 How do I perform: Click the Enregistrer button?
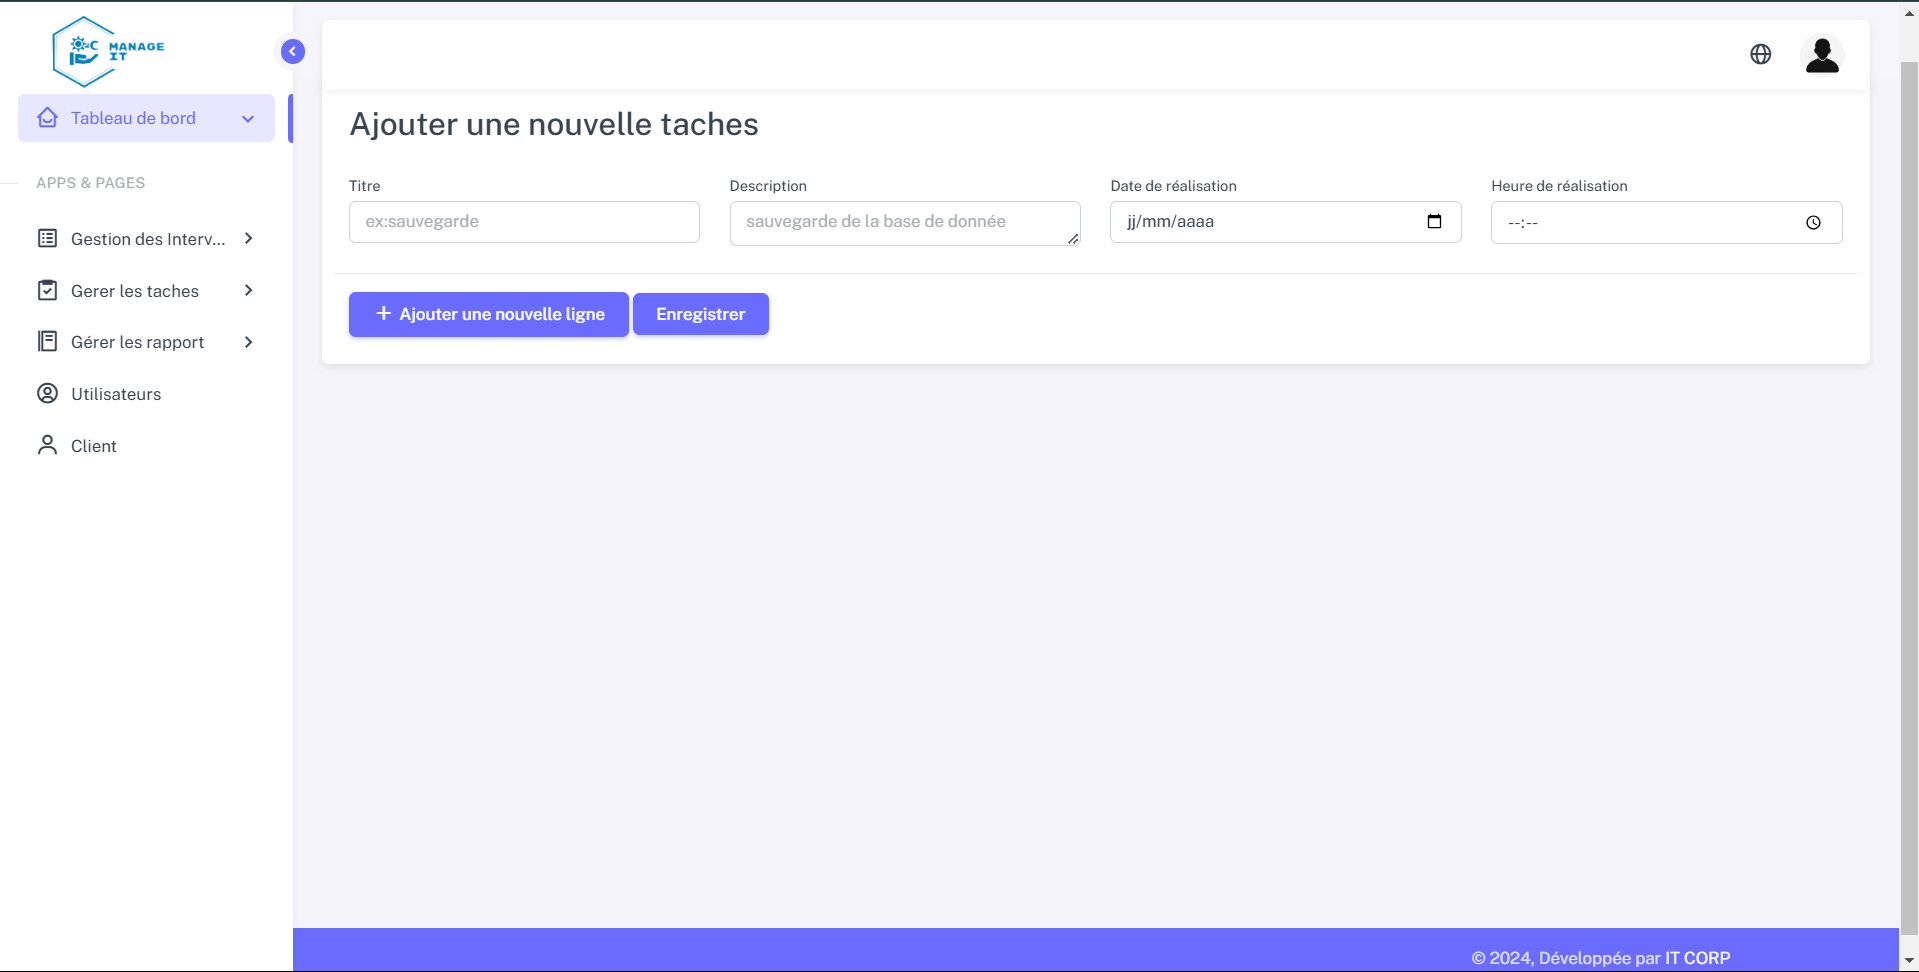700,314
